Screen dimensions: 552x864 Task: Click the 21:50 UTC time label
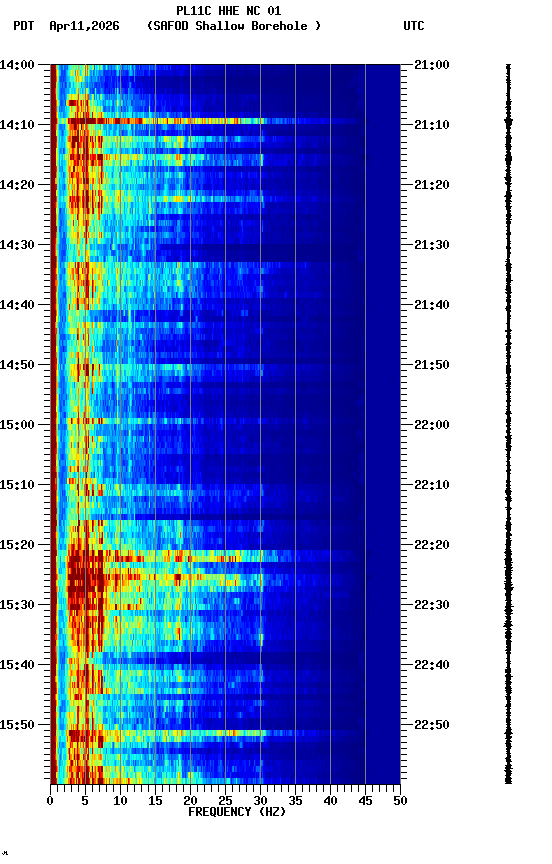432,365
